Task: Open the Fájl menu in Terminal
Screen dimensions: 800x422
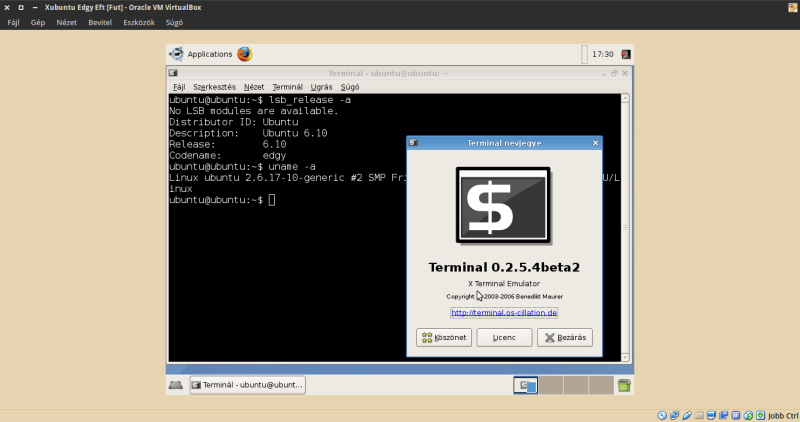Action: tap(179, 87)
